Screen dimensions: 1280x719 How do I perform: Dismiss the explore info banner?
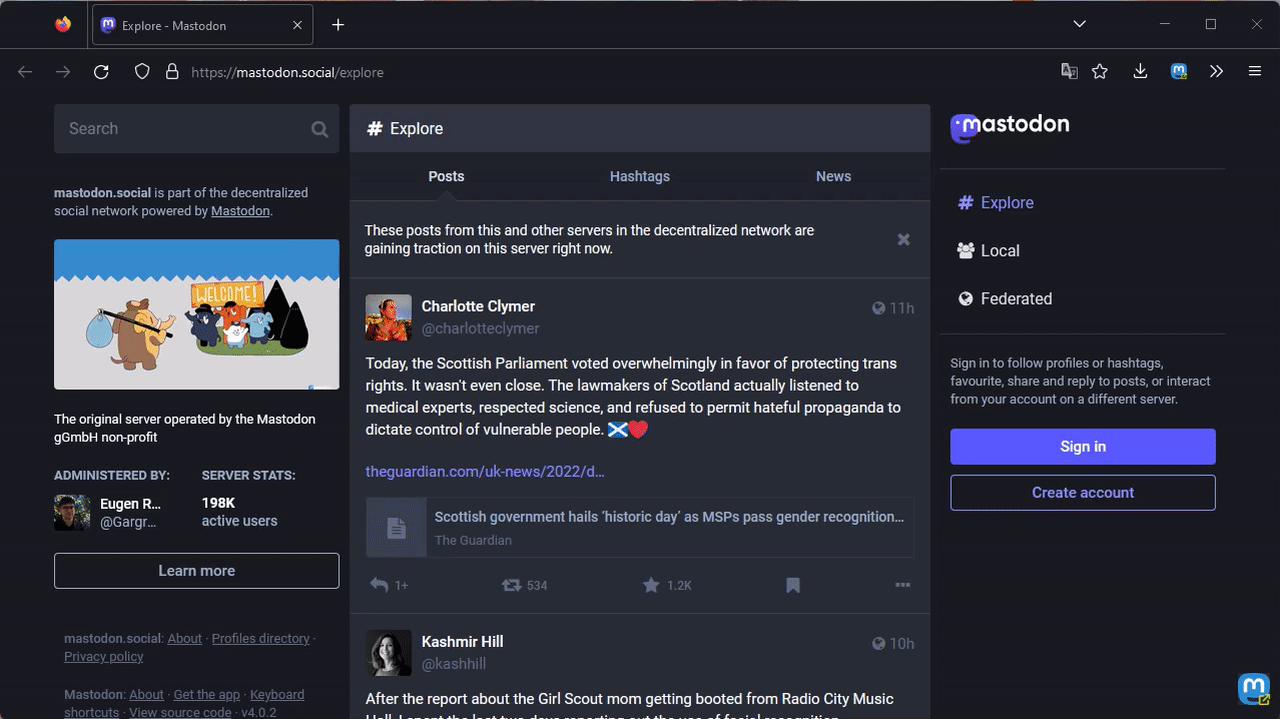tap(904, 239)
